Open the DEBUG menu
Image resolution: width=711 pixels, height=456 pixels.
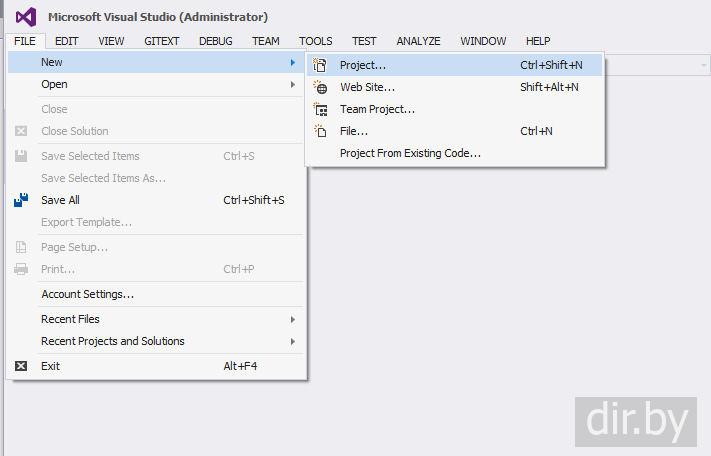coord(215,41)
